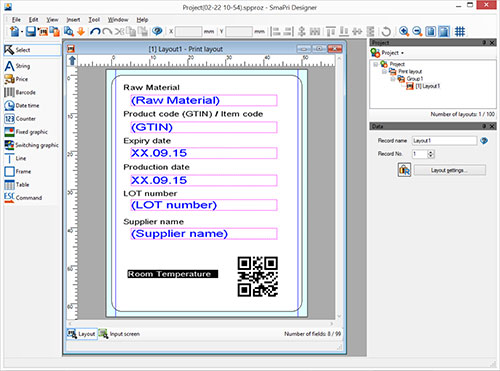The width and height of the screenshot is (500, 371).
Task: Close the Project panel
Action: tap(492, 43)
